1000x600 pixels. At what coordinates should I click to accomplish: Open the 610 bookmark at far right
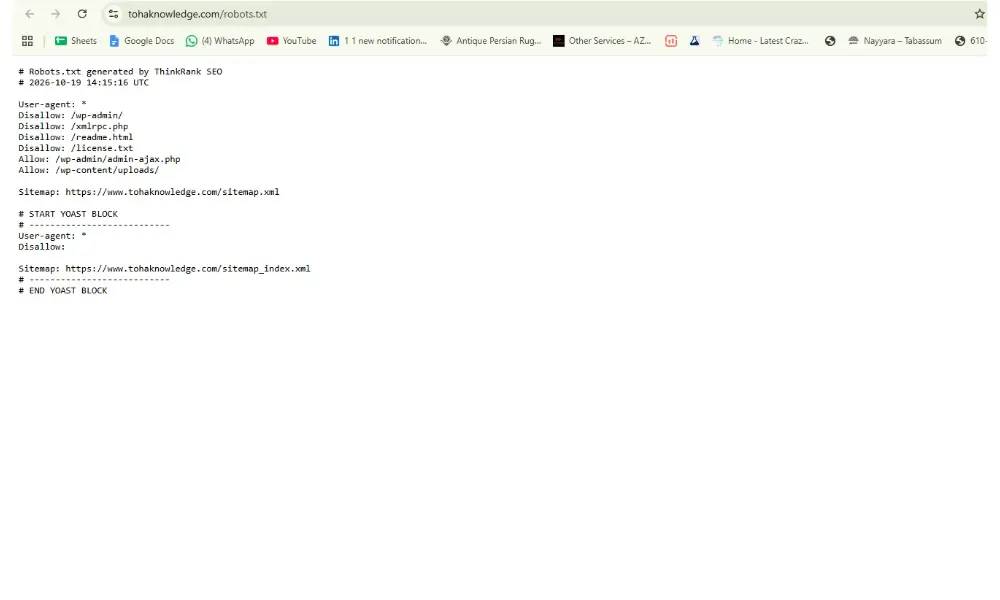970,41
